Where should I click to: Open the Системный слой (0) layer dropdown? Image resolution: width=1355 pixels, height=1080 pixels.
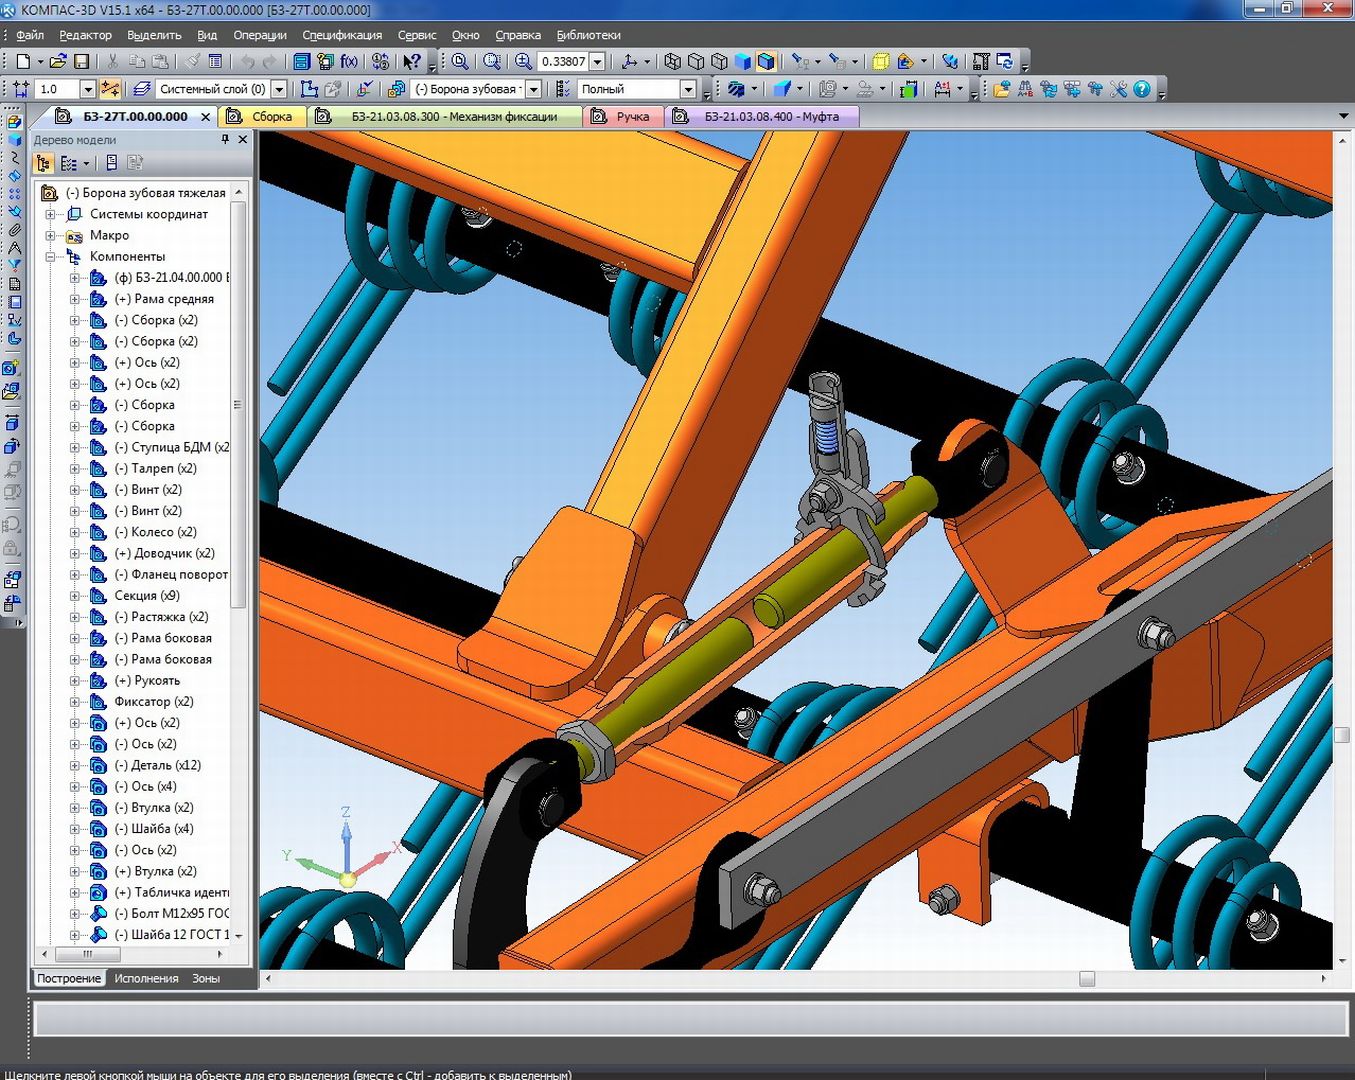(279, 89)
